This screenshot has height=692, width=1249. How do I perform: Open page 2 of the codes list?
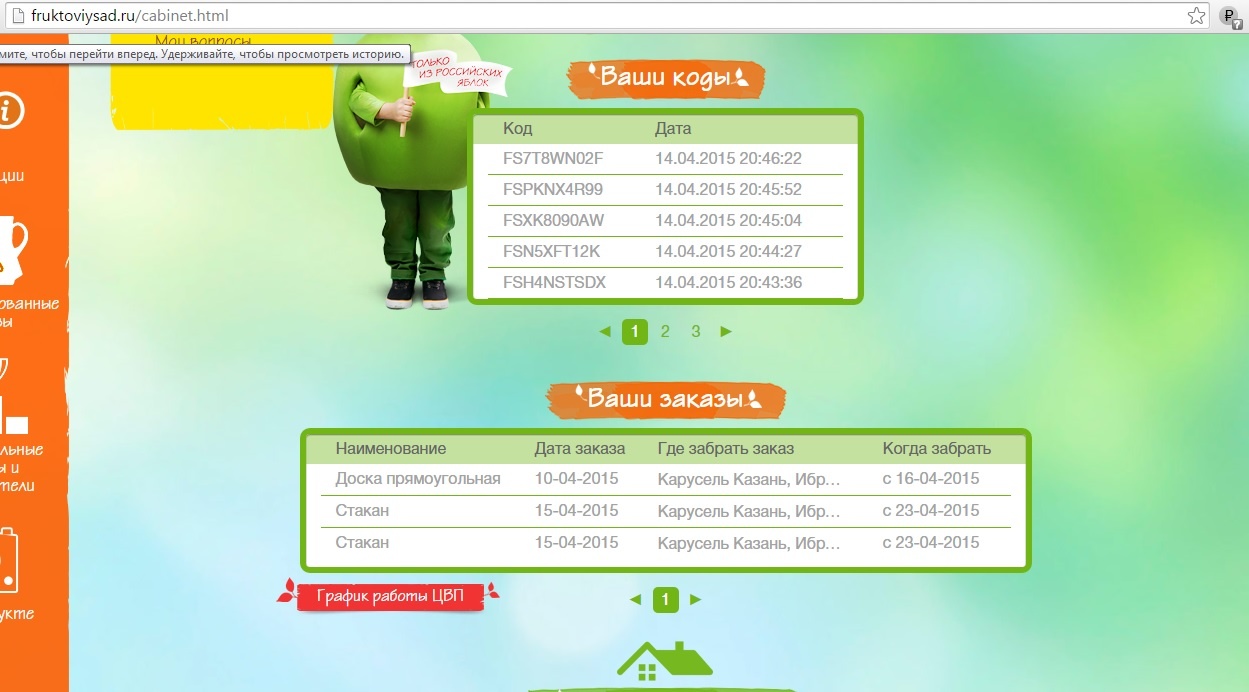(665, 332)
